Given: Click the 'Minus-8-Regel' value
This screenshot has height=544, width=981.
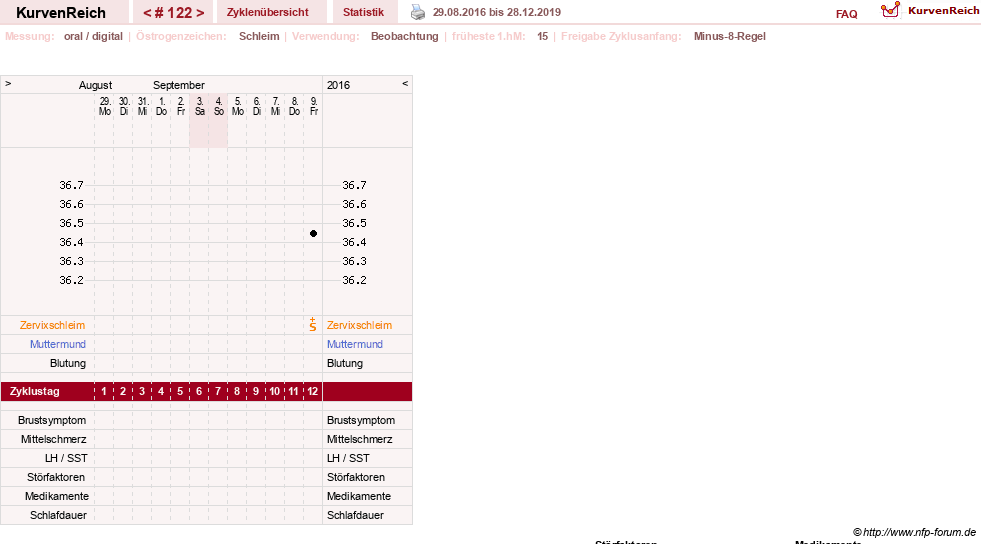Looking at the screenshot, I should (729, 36).
